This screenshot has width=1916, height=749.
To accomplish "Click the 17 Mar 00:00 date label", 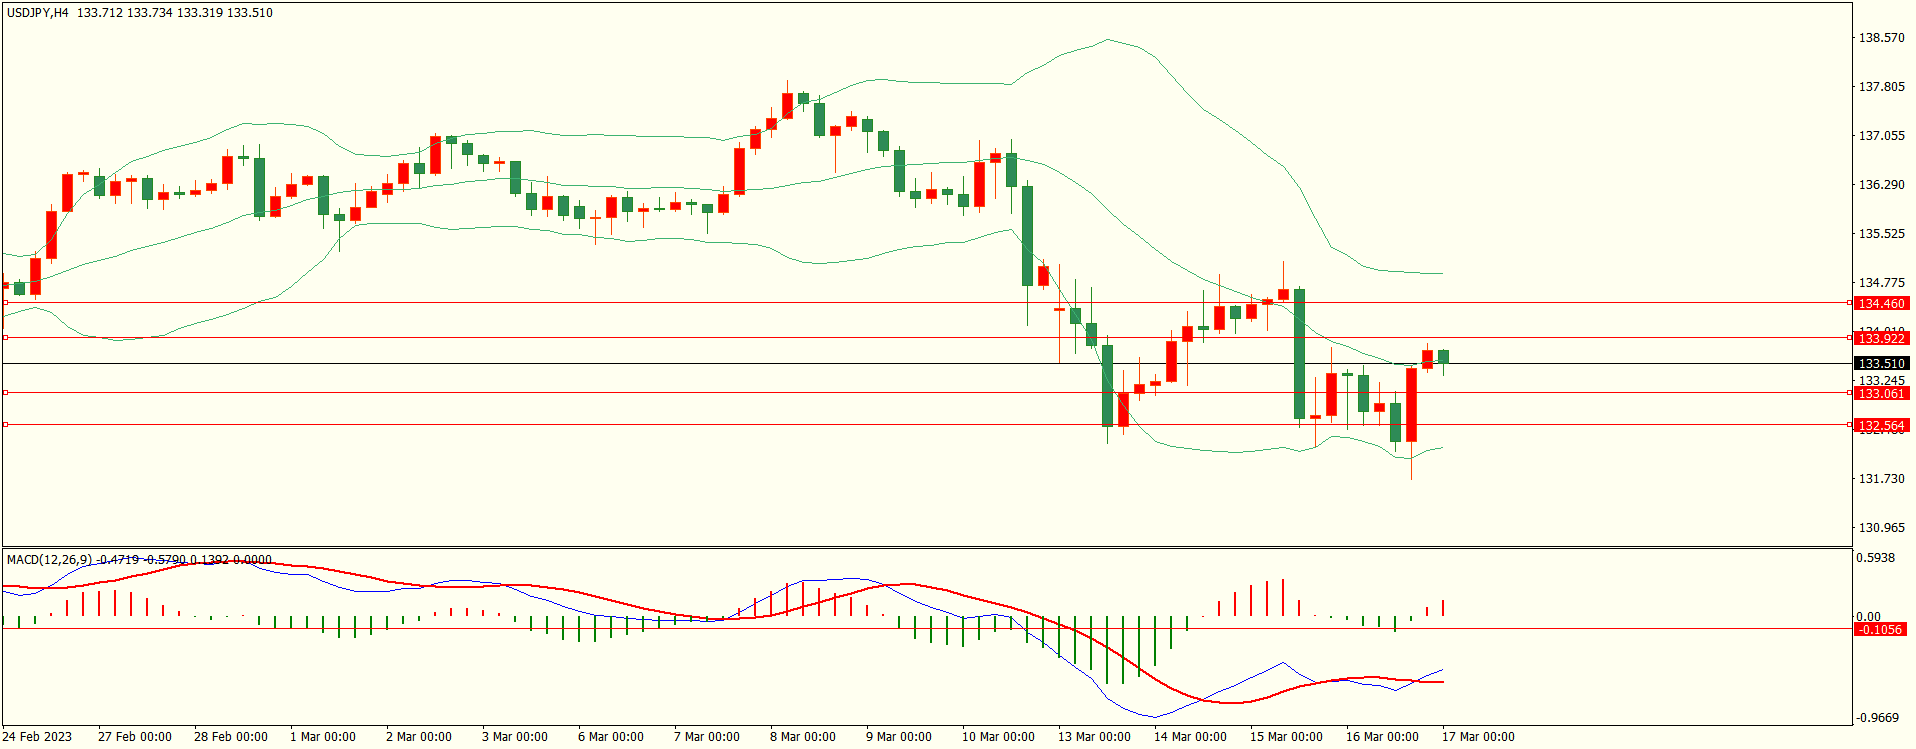I will click(1478, 737).
